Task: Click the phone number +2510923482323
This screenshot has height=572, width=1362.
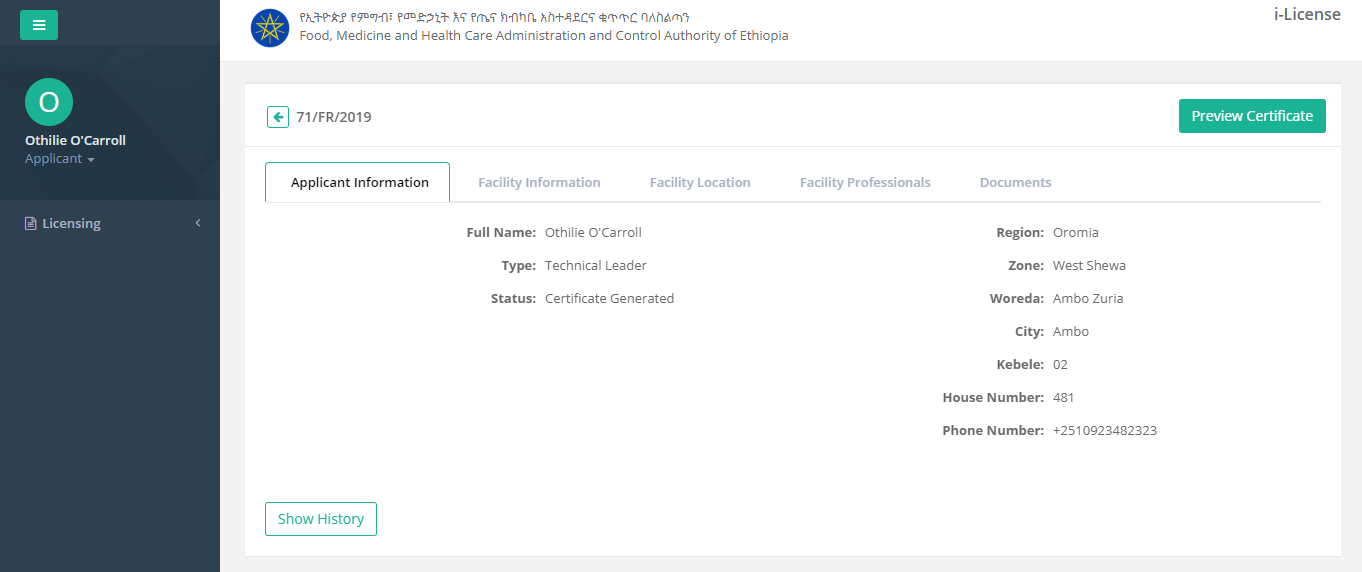Action: pyautogui.click(x=1104, y=430)
